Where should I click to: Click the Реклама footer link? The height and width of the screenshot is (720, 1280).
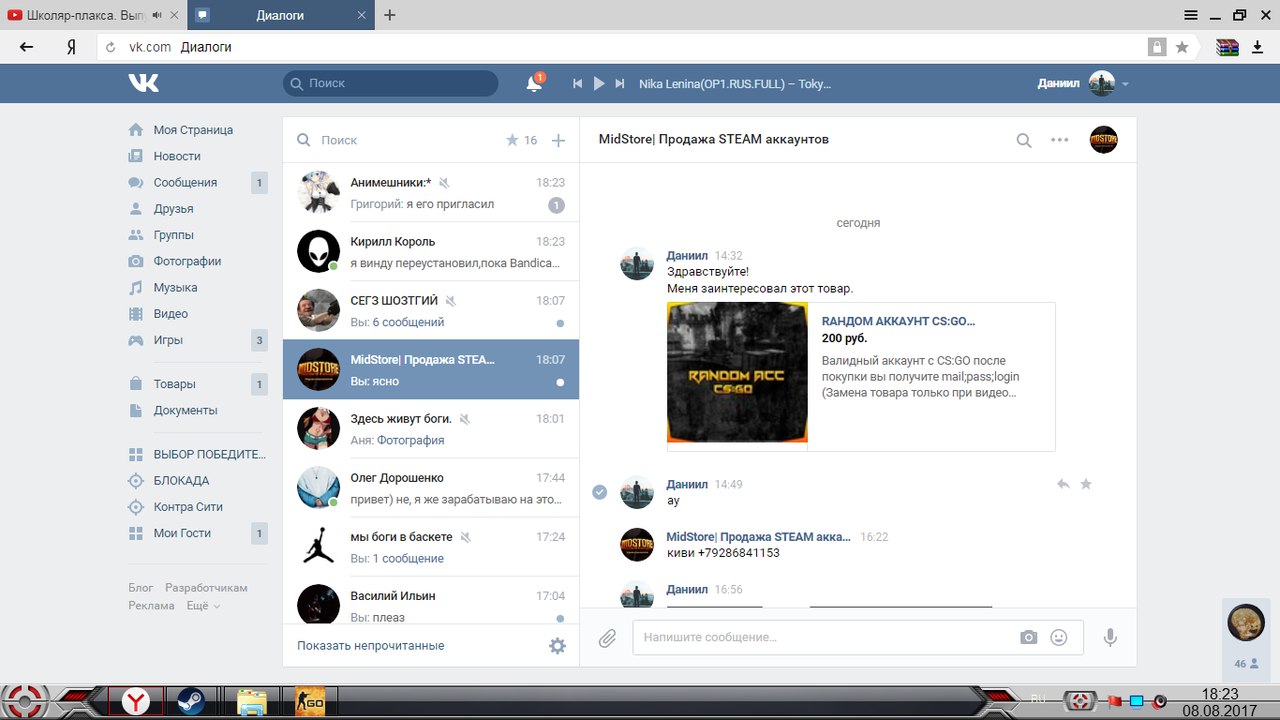click(x=151, y=606)
